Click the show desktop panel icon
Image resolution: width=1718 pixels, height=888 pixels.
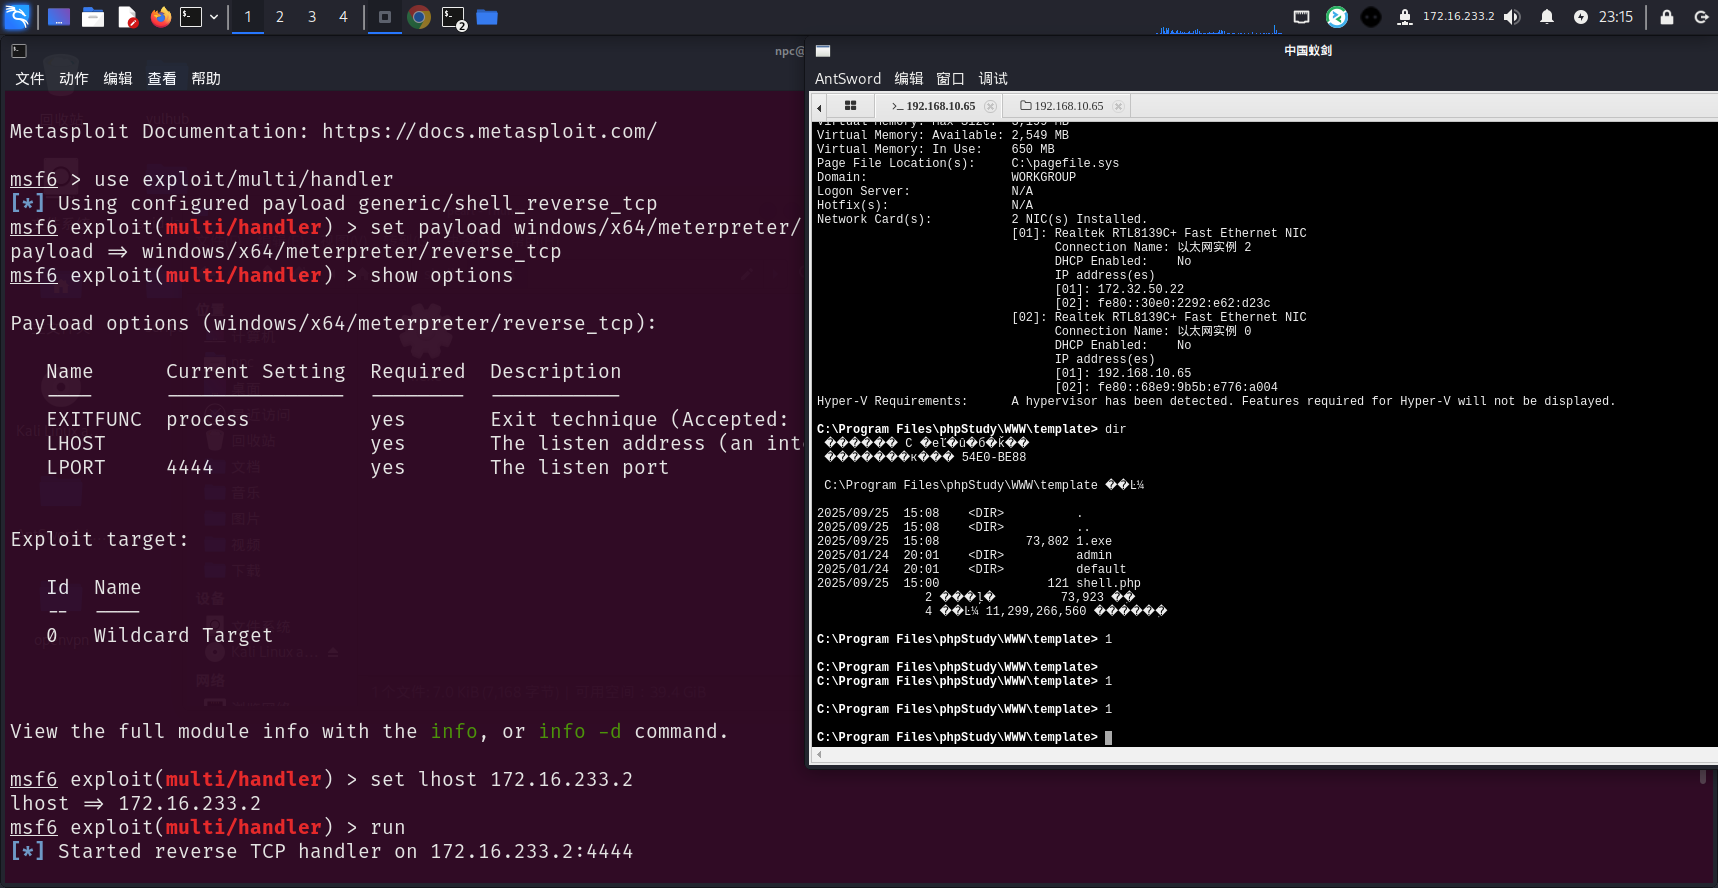(x=59, y=17)
